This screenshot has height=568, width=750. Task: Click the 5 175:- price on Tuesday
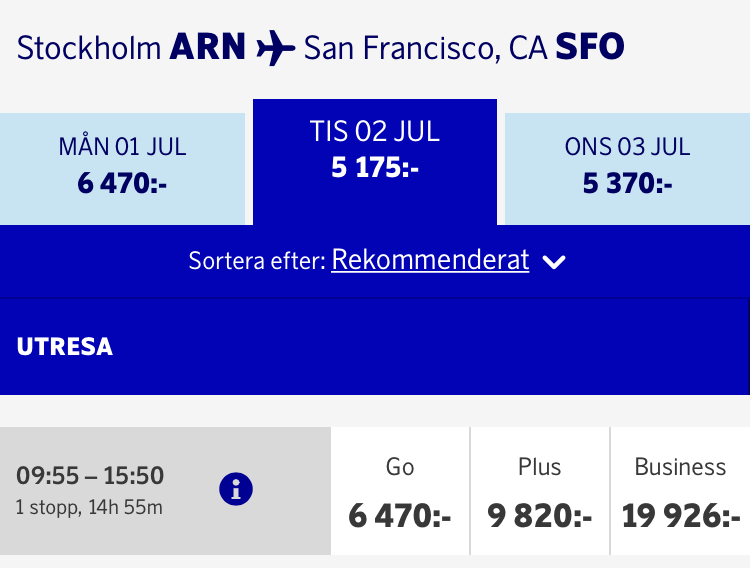tap(375, 168)
